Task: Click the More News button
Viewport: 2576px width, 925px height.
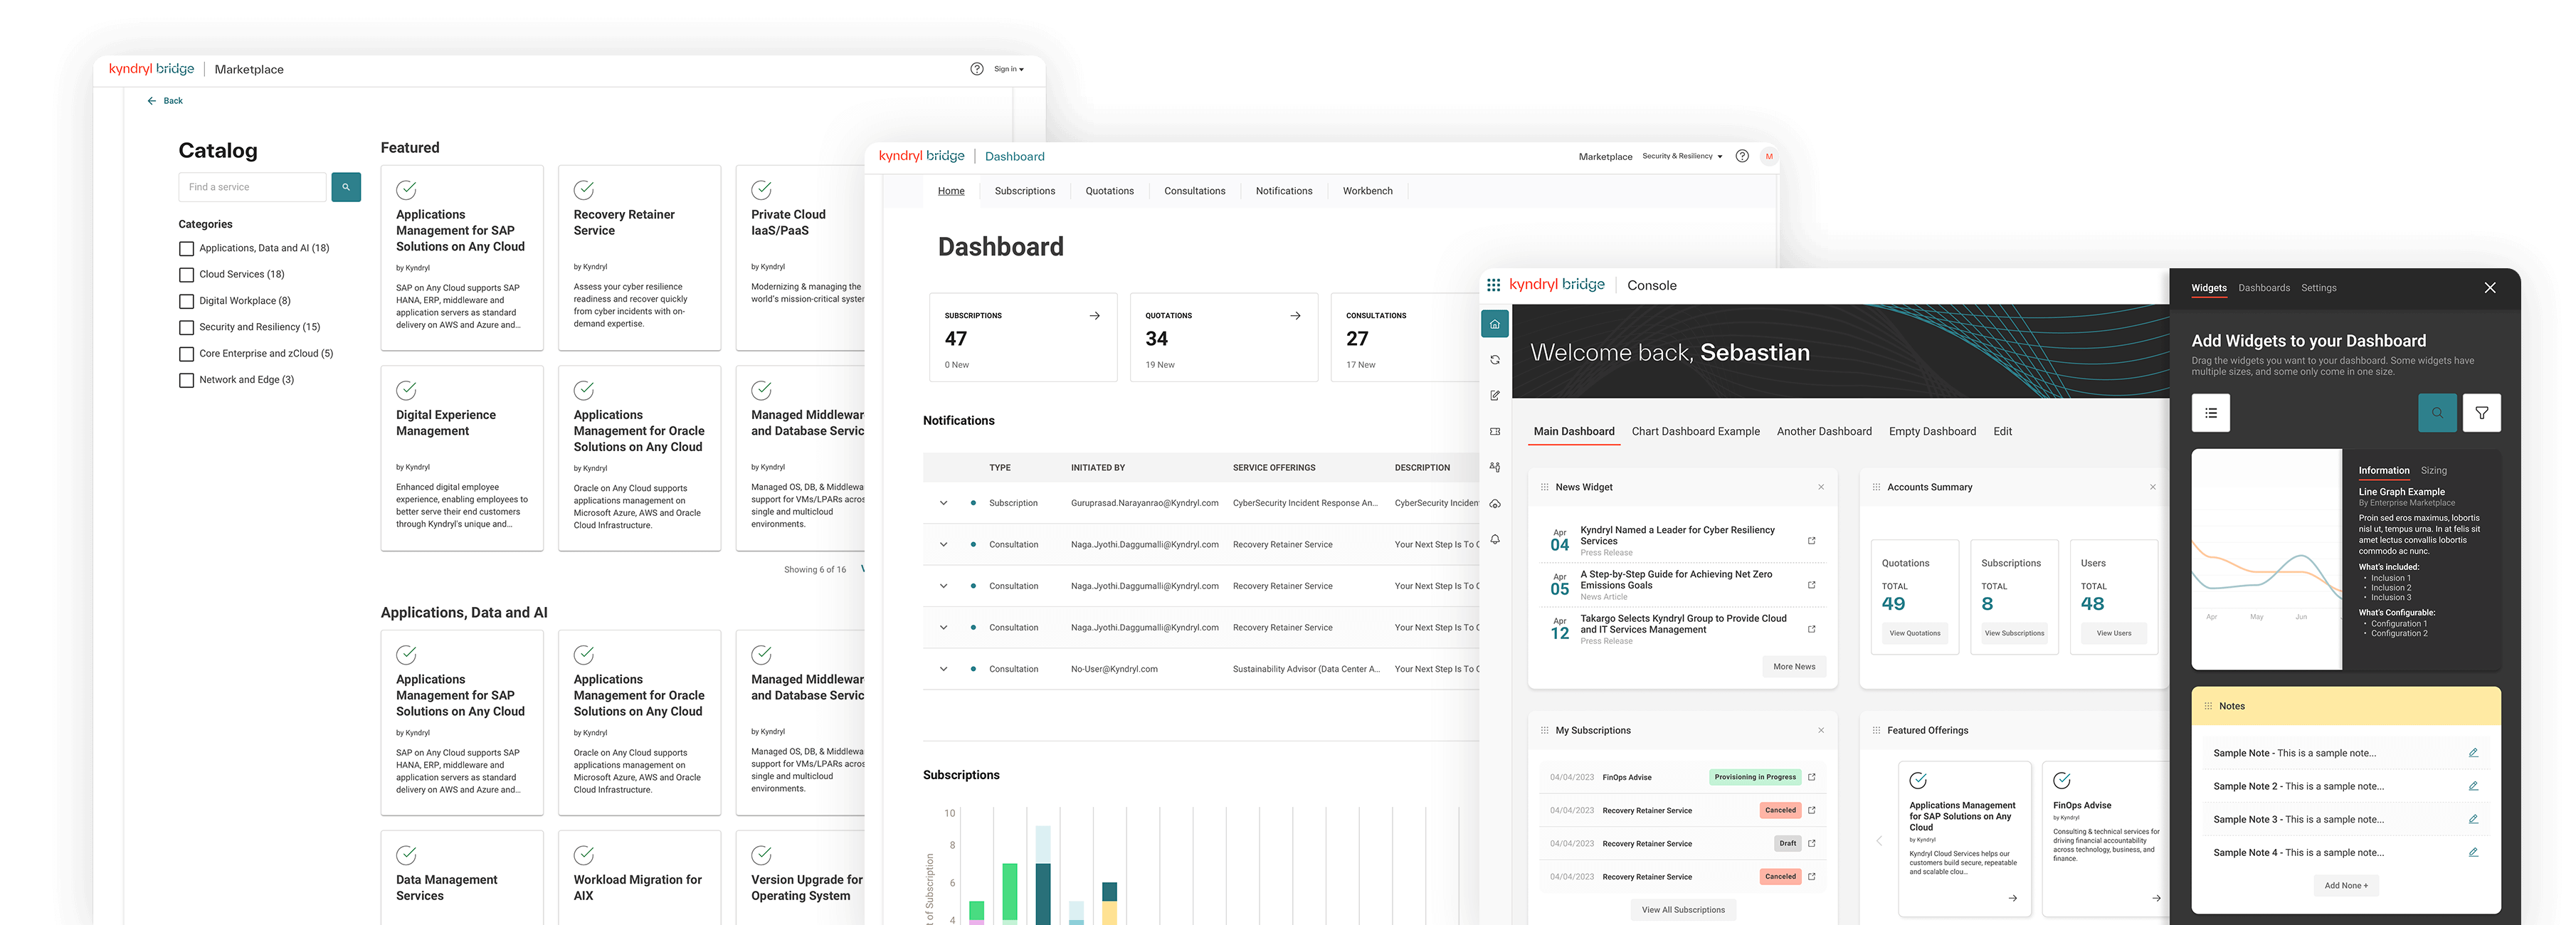Action: 1794,667
